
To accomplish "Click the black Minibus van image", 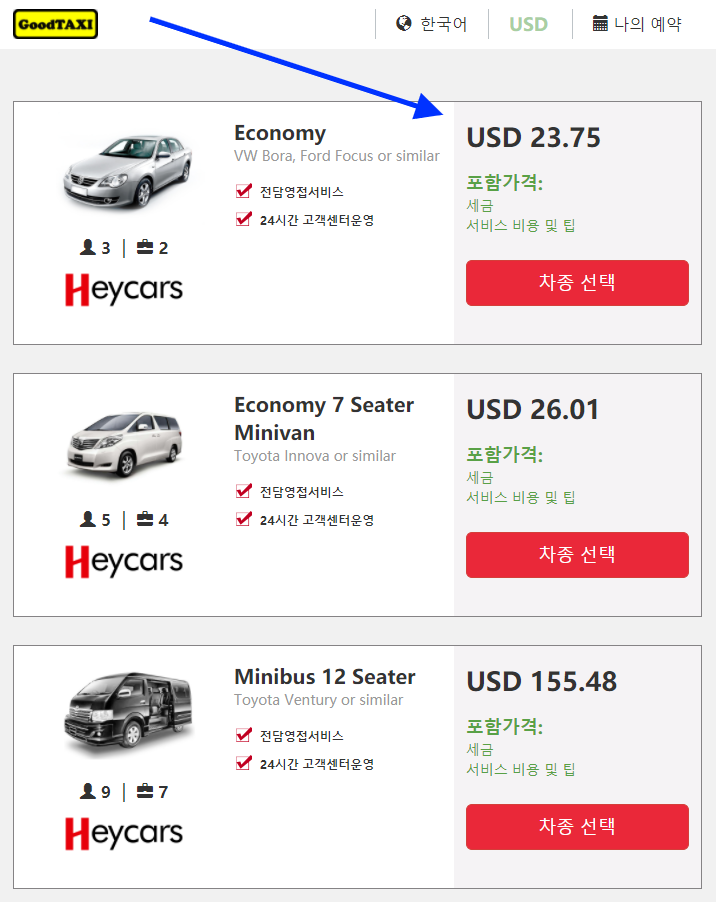I will click(124, 708).
